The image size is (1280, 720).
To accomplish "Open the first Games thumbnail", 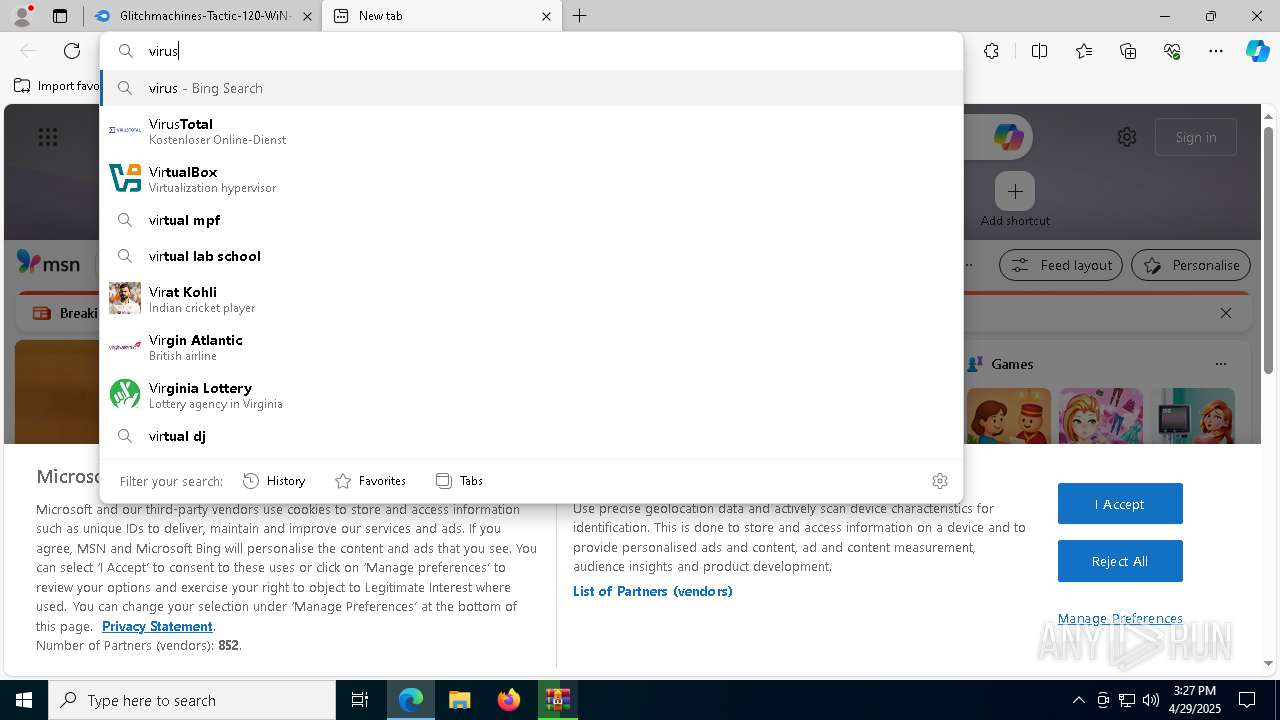I will (1009, 416).
